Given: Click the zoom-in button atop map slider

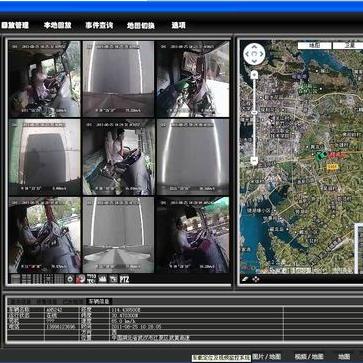Looking at the screenshot, I should pos(254,75).
